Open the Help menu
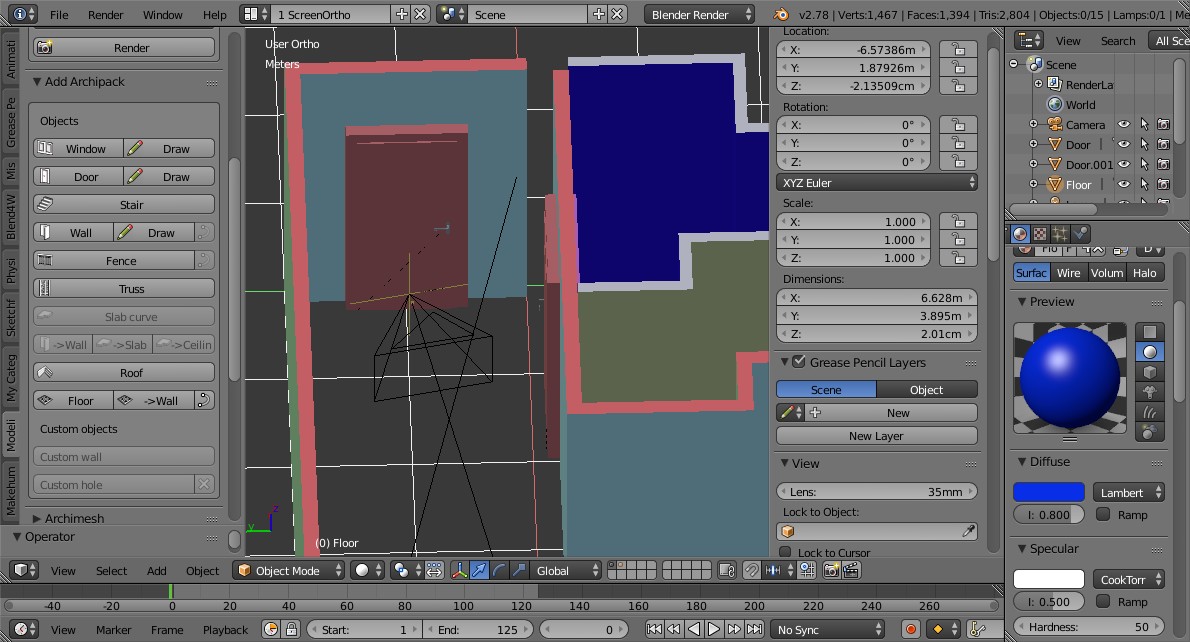 coord(215,14)
